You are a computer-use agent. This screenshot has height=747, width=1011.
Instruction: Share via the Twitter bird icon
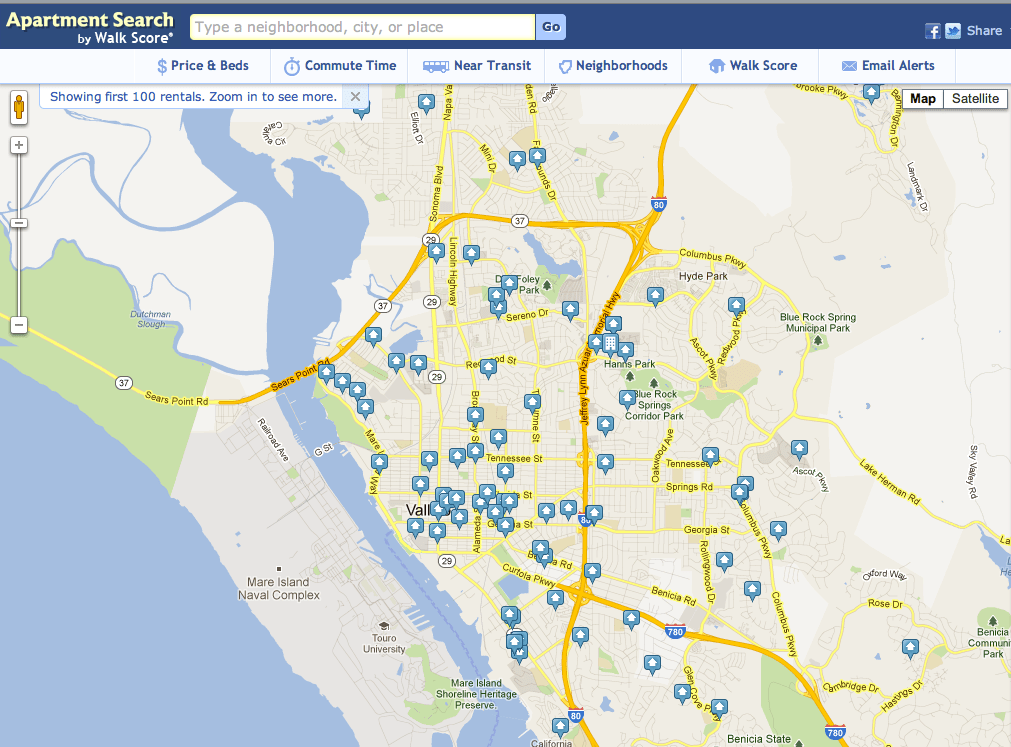point(953,31)
